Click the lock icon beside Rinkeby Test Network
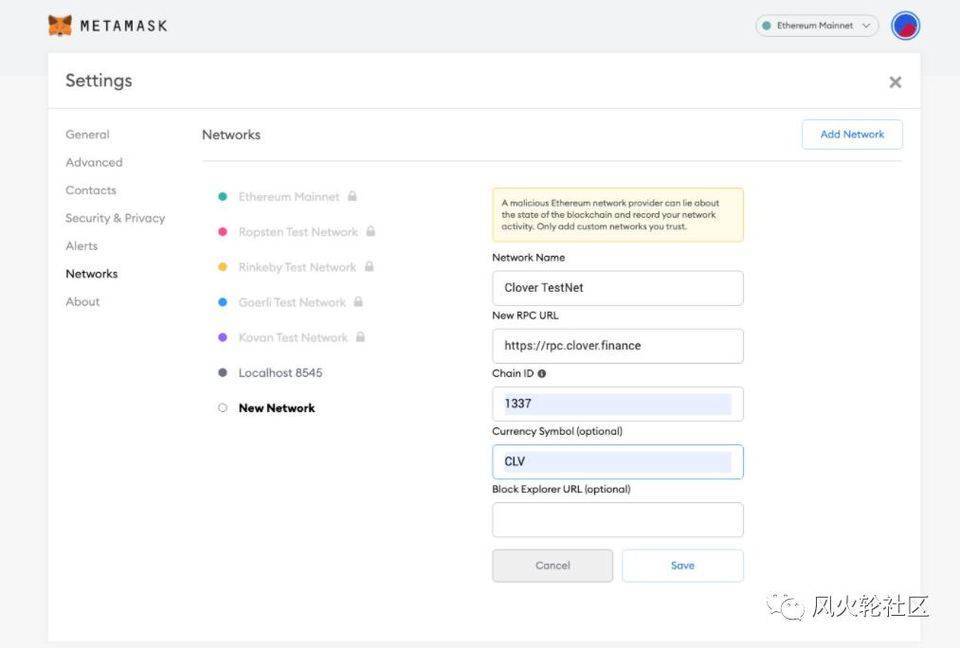Screen dimensions: 960x648 coord(369,266)
